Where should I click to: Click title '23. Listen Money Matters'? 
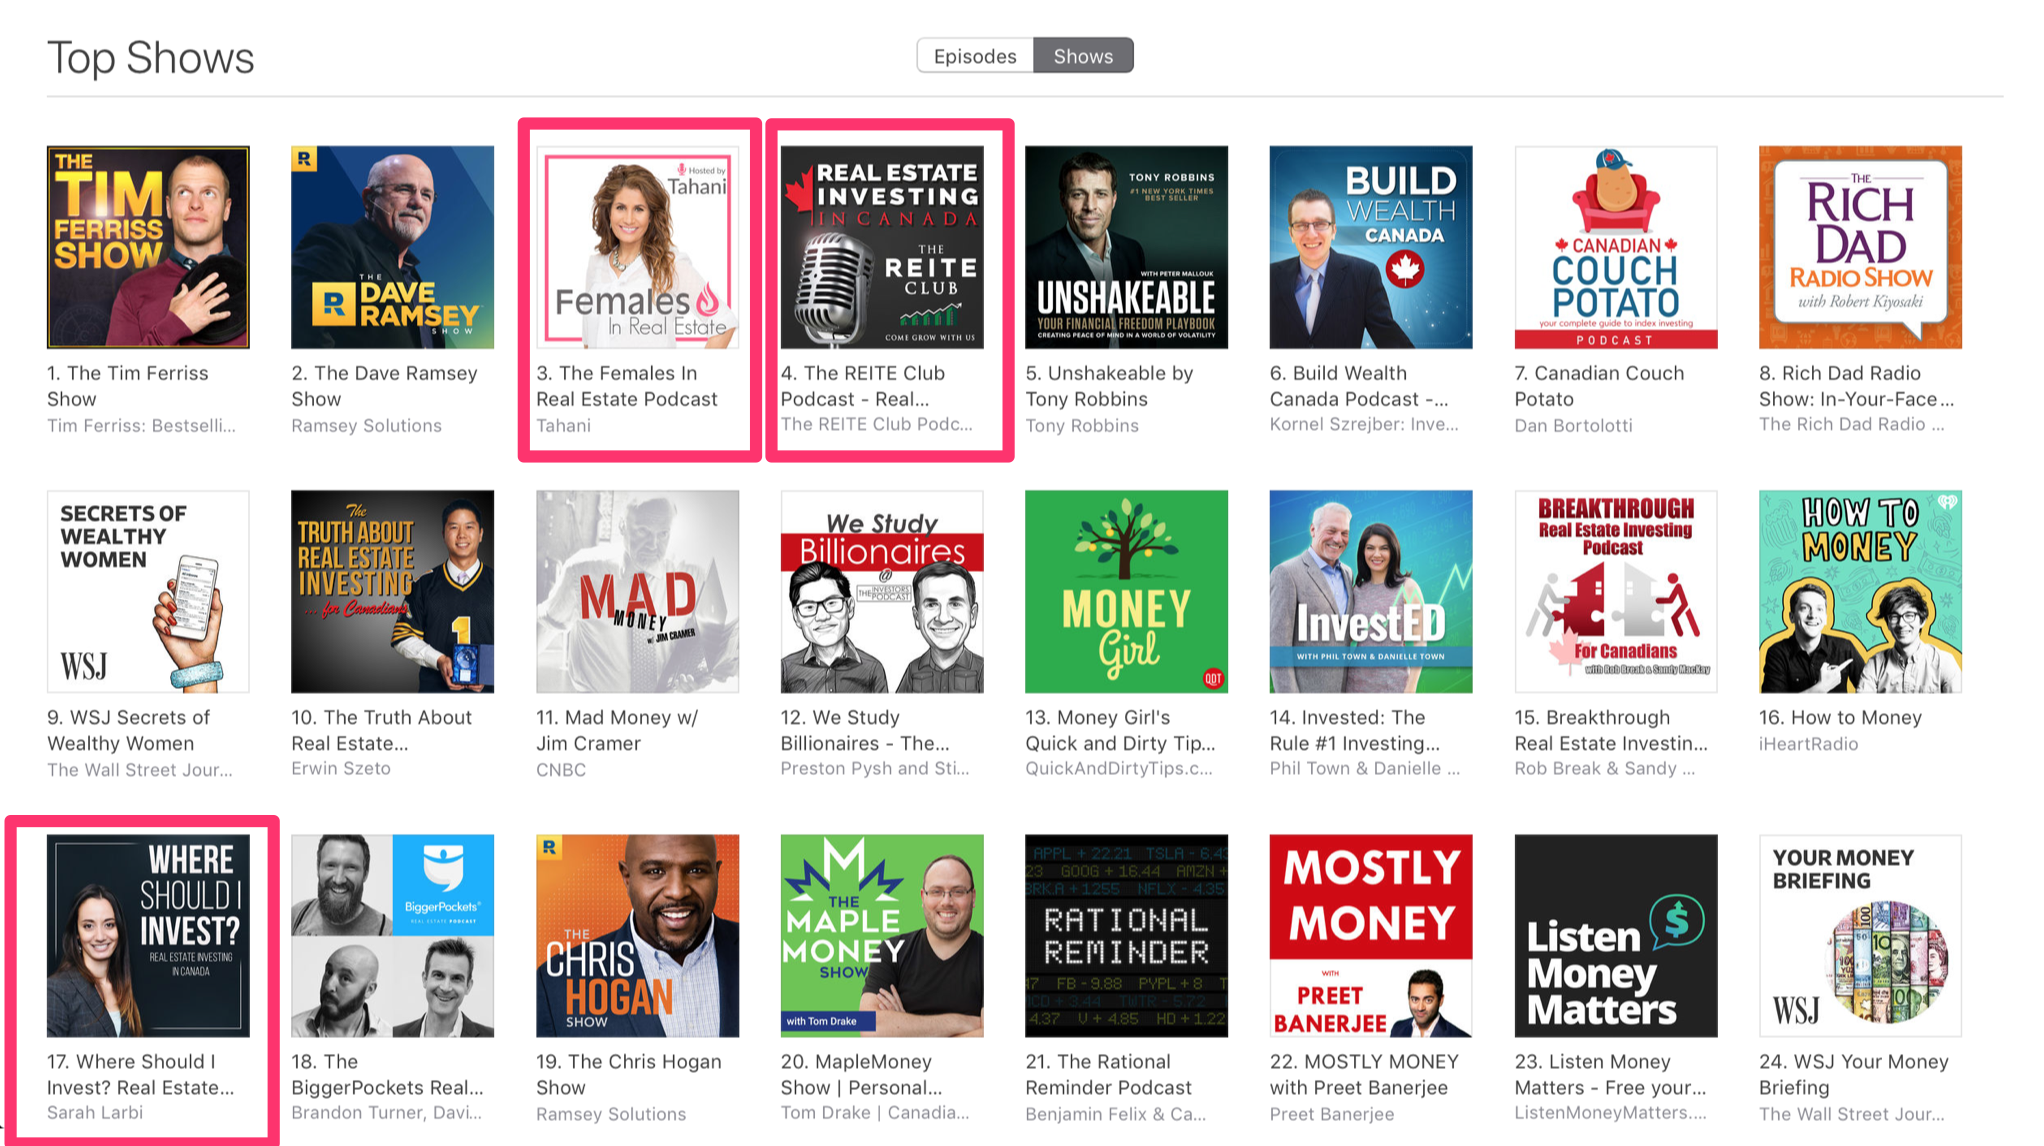(1611, 1074)
